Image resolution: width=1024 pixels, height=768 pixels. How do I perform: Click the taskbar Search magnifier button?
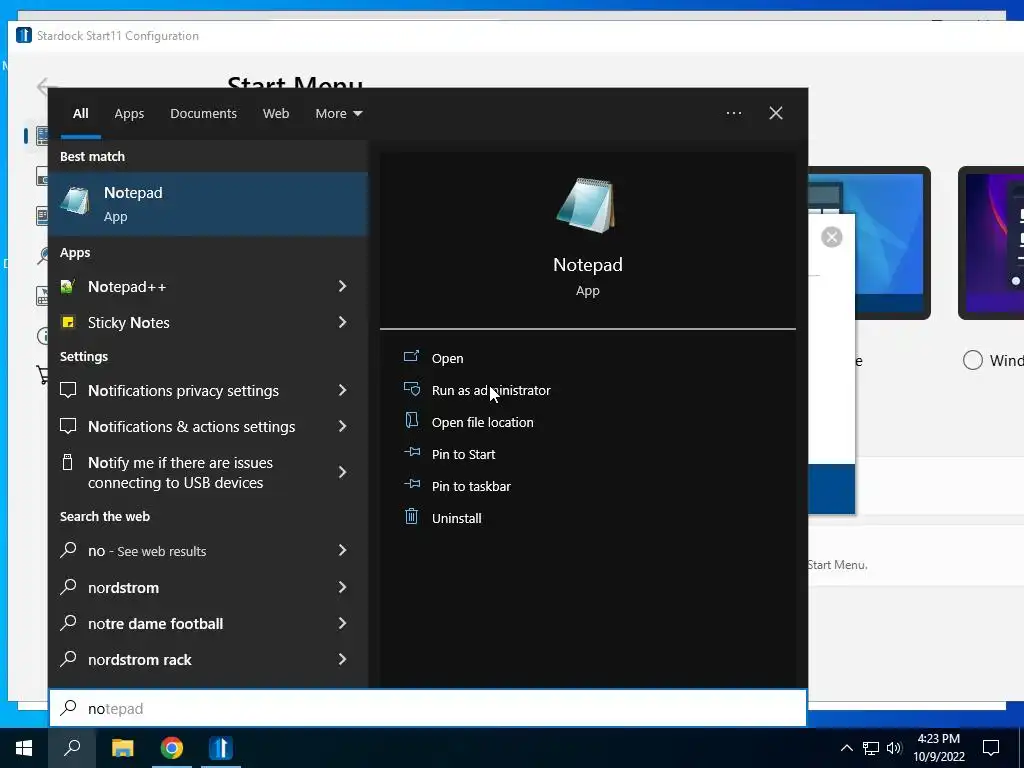pyautogui.click(x=72, y=748)
